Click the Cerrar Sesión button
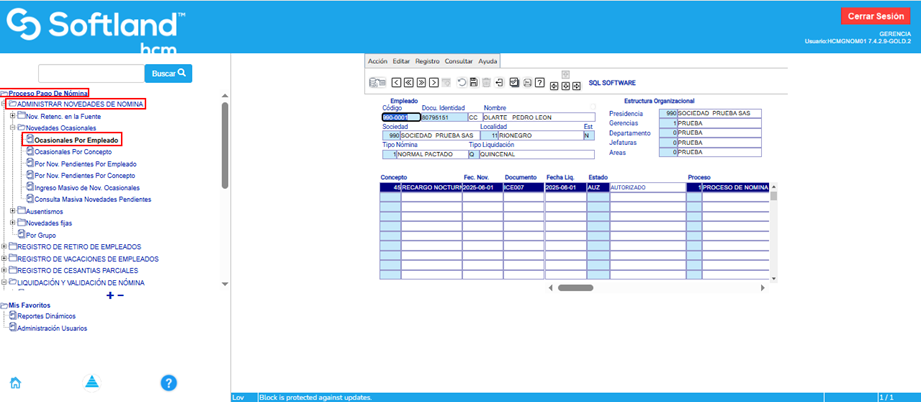The height and width of the screenshot is (402, 921). click(876, 15)
